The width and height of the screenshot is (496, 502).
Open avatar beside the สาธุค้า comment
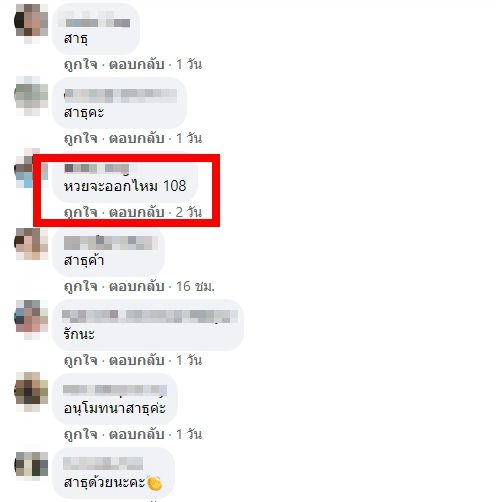coord(32,244)
